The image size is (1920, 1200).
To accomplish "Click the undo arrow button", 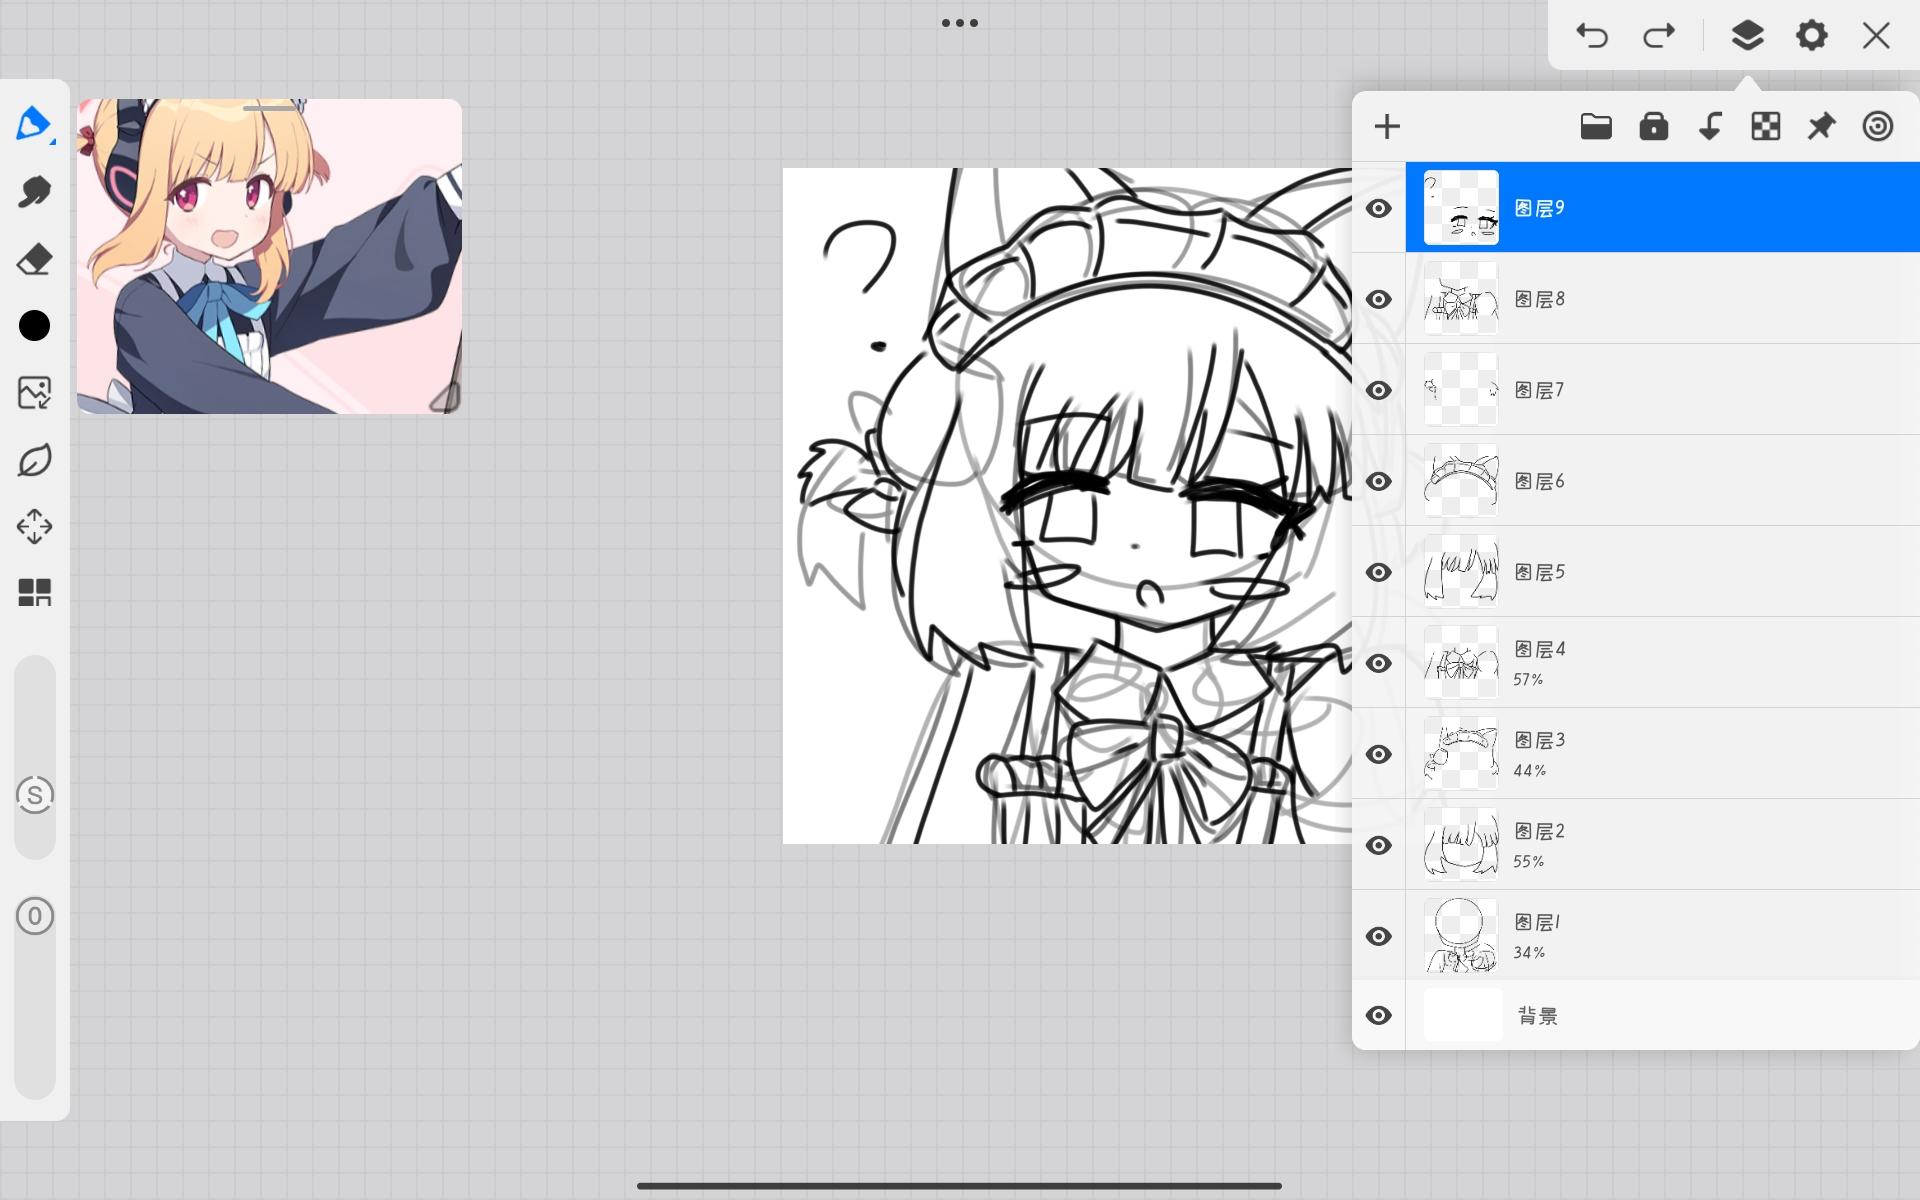I will tap(1591, 36).
